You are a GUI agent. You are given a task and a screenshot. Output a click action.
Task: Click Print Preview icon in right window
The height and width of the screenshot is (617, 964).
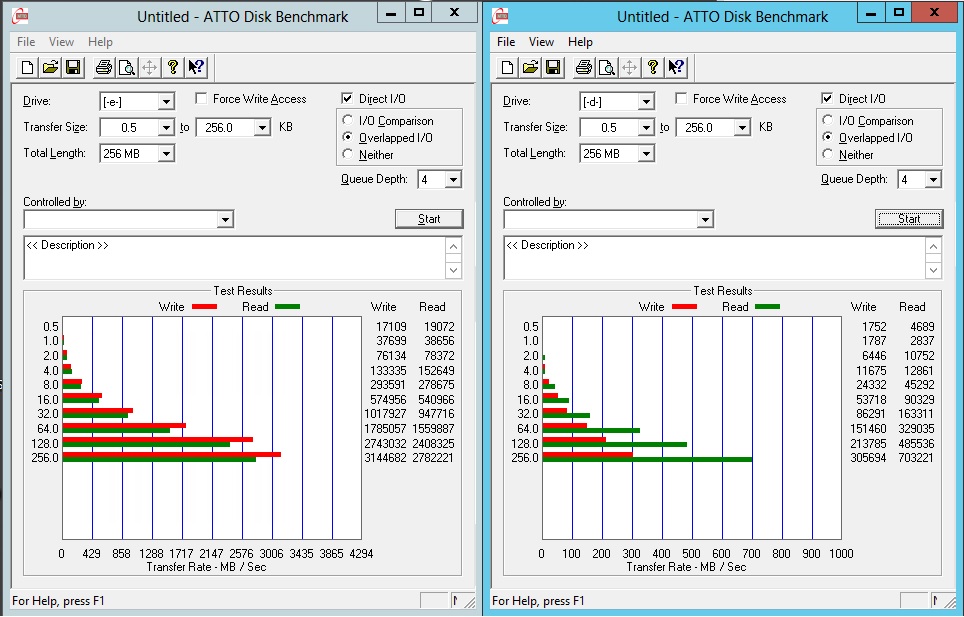(x=606, y=67)
